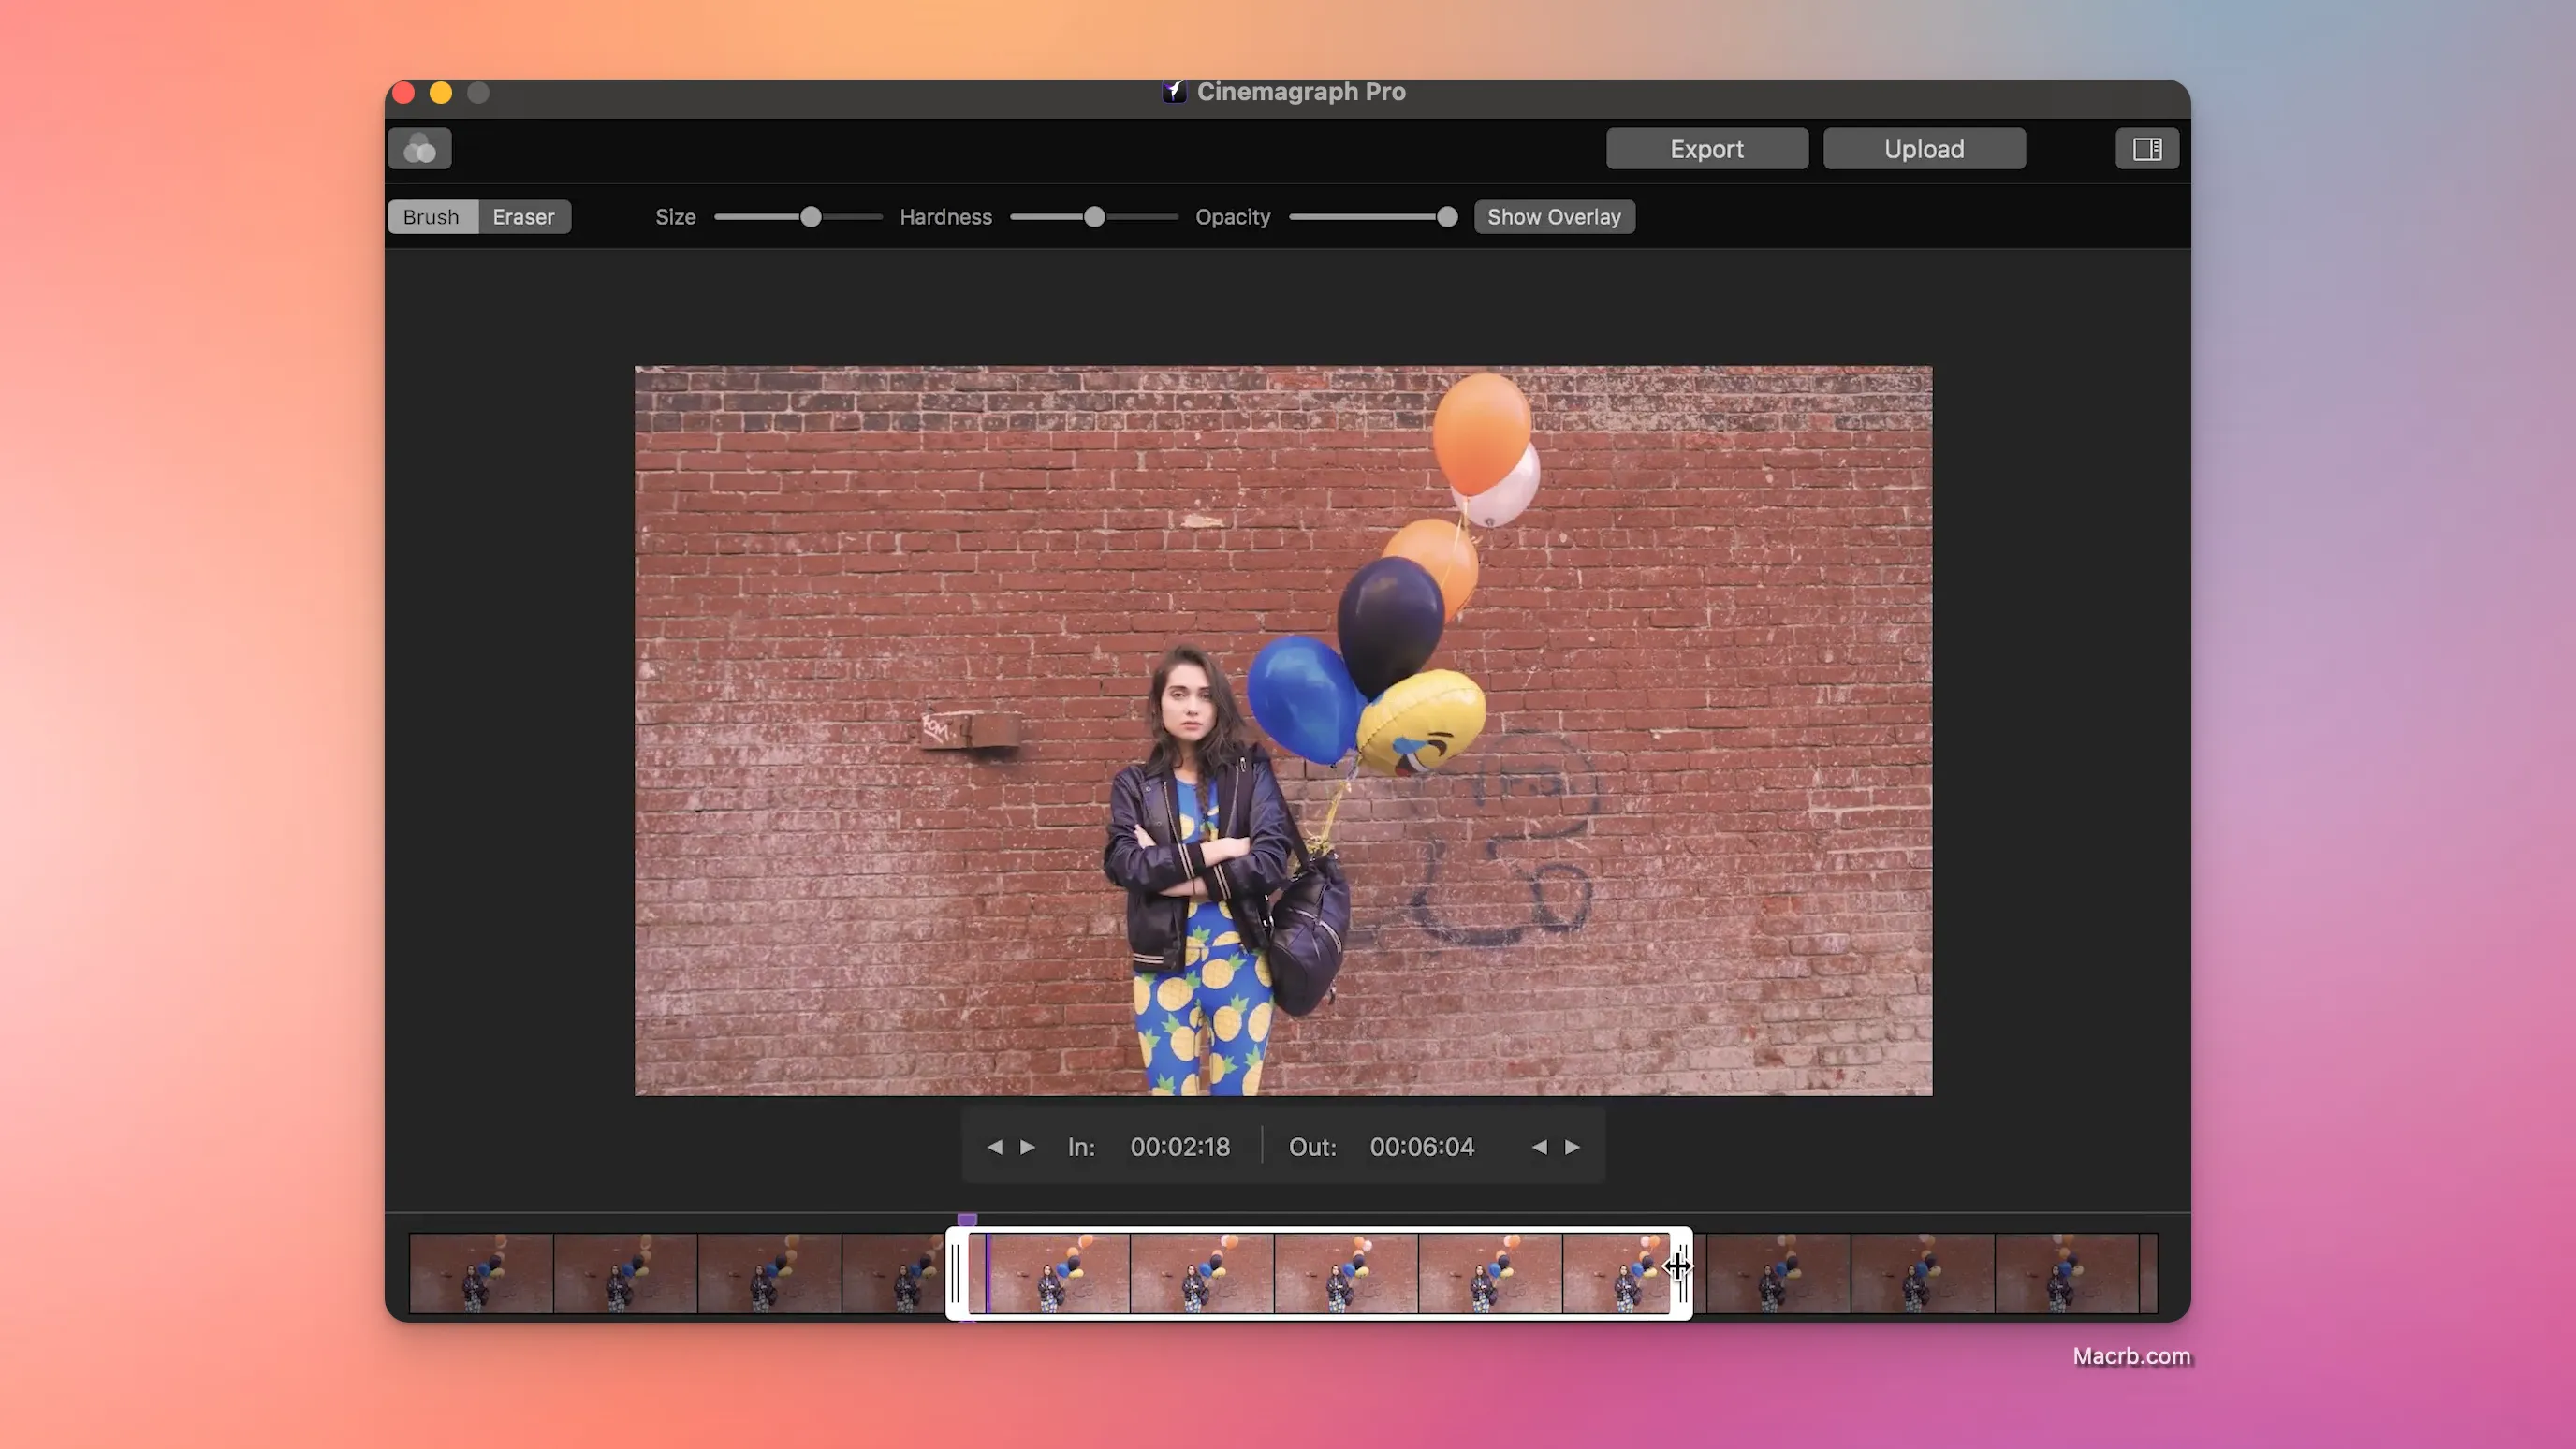Click play to start playback

pos(1026,1147)
